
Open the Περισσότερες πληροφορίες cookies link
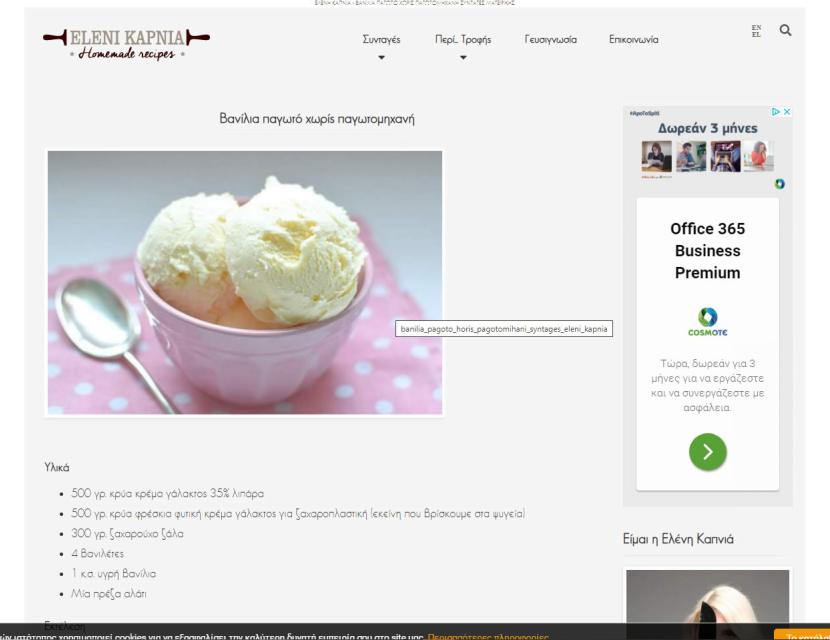pos(488,636)
